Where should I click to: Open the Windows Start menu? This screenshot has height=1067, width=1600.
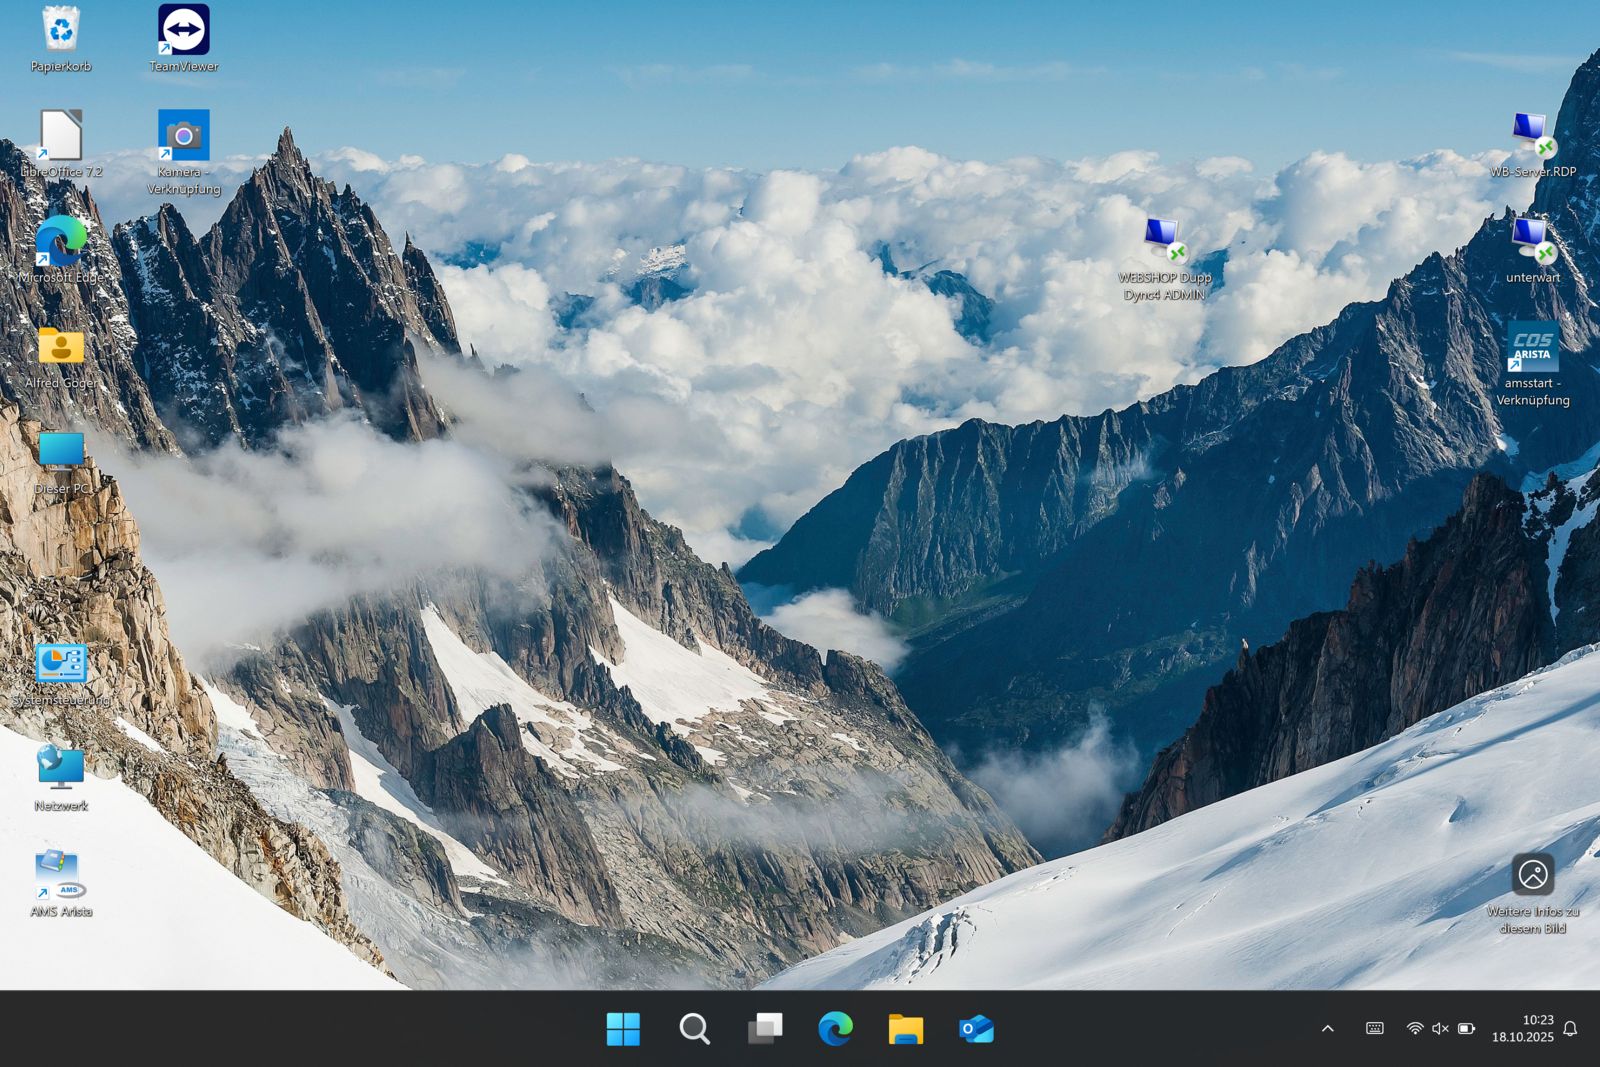coord(623,1029)
